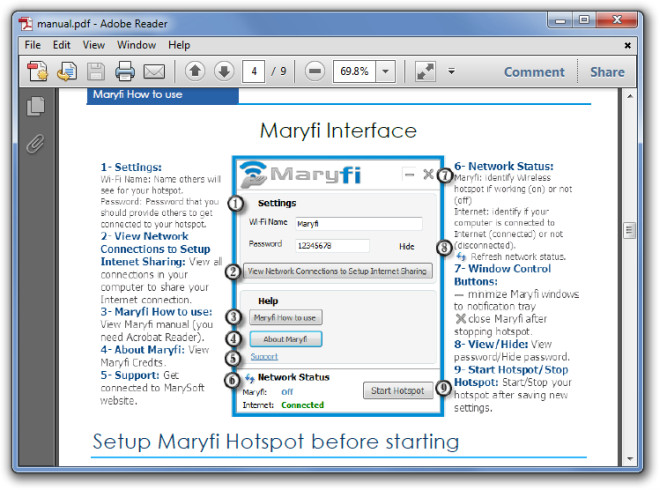Open the Share pane
The height and width of the screenshot is (490, 660).
(x=607, y=72)
